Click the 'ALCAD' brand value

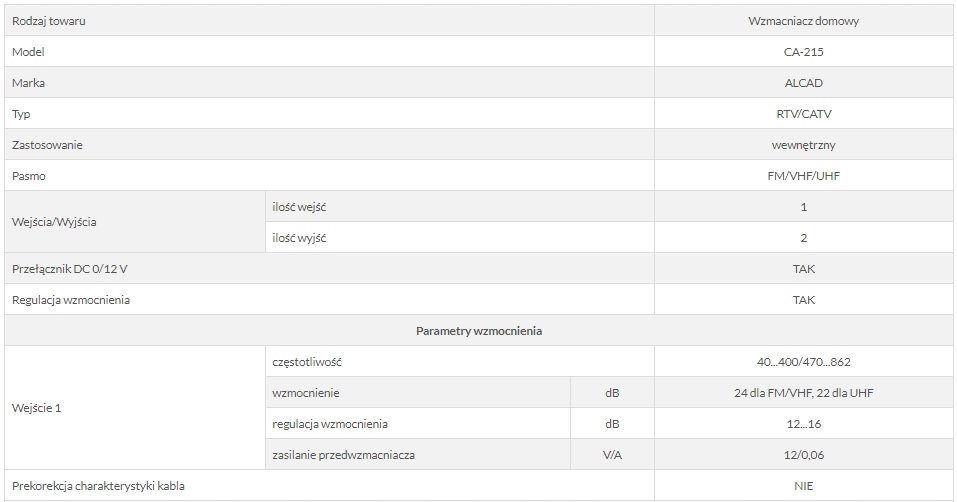pos(803,83)
